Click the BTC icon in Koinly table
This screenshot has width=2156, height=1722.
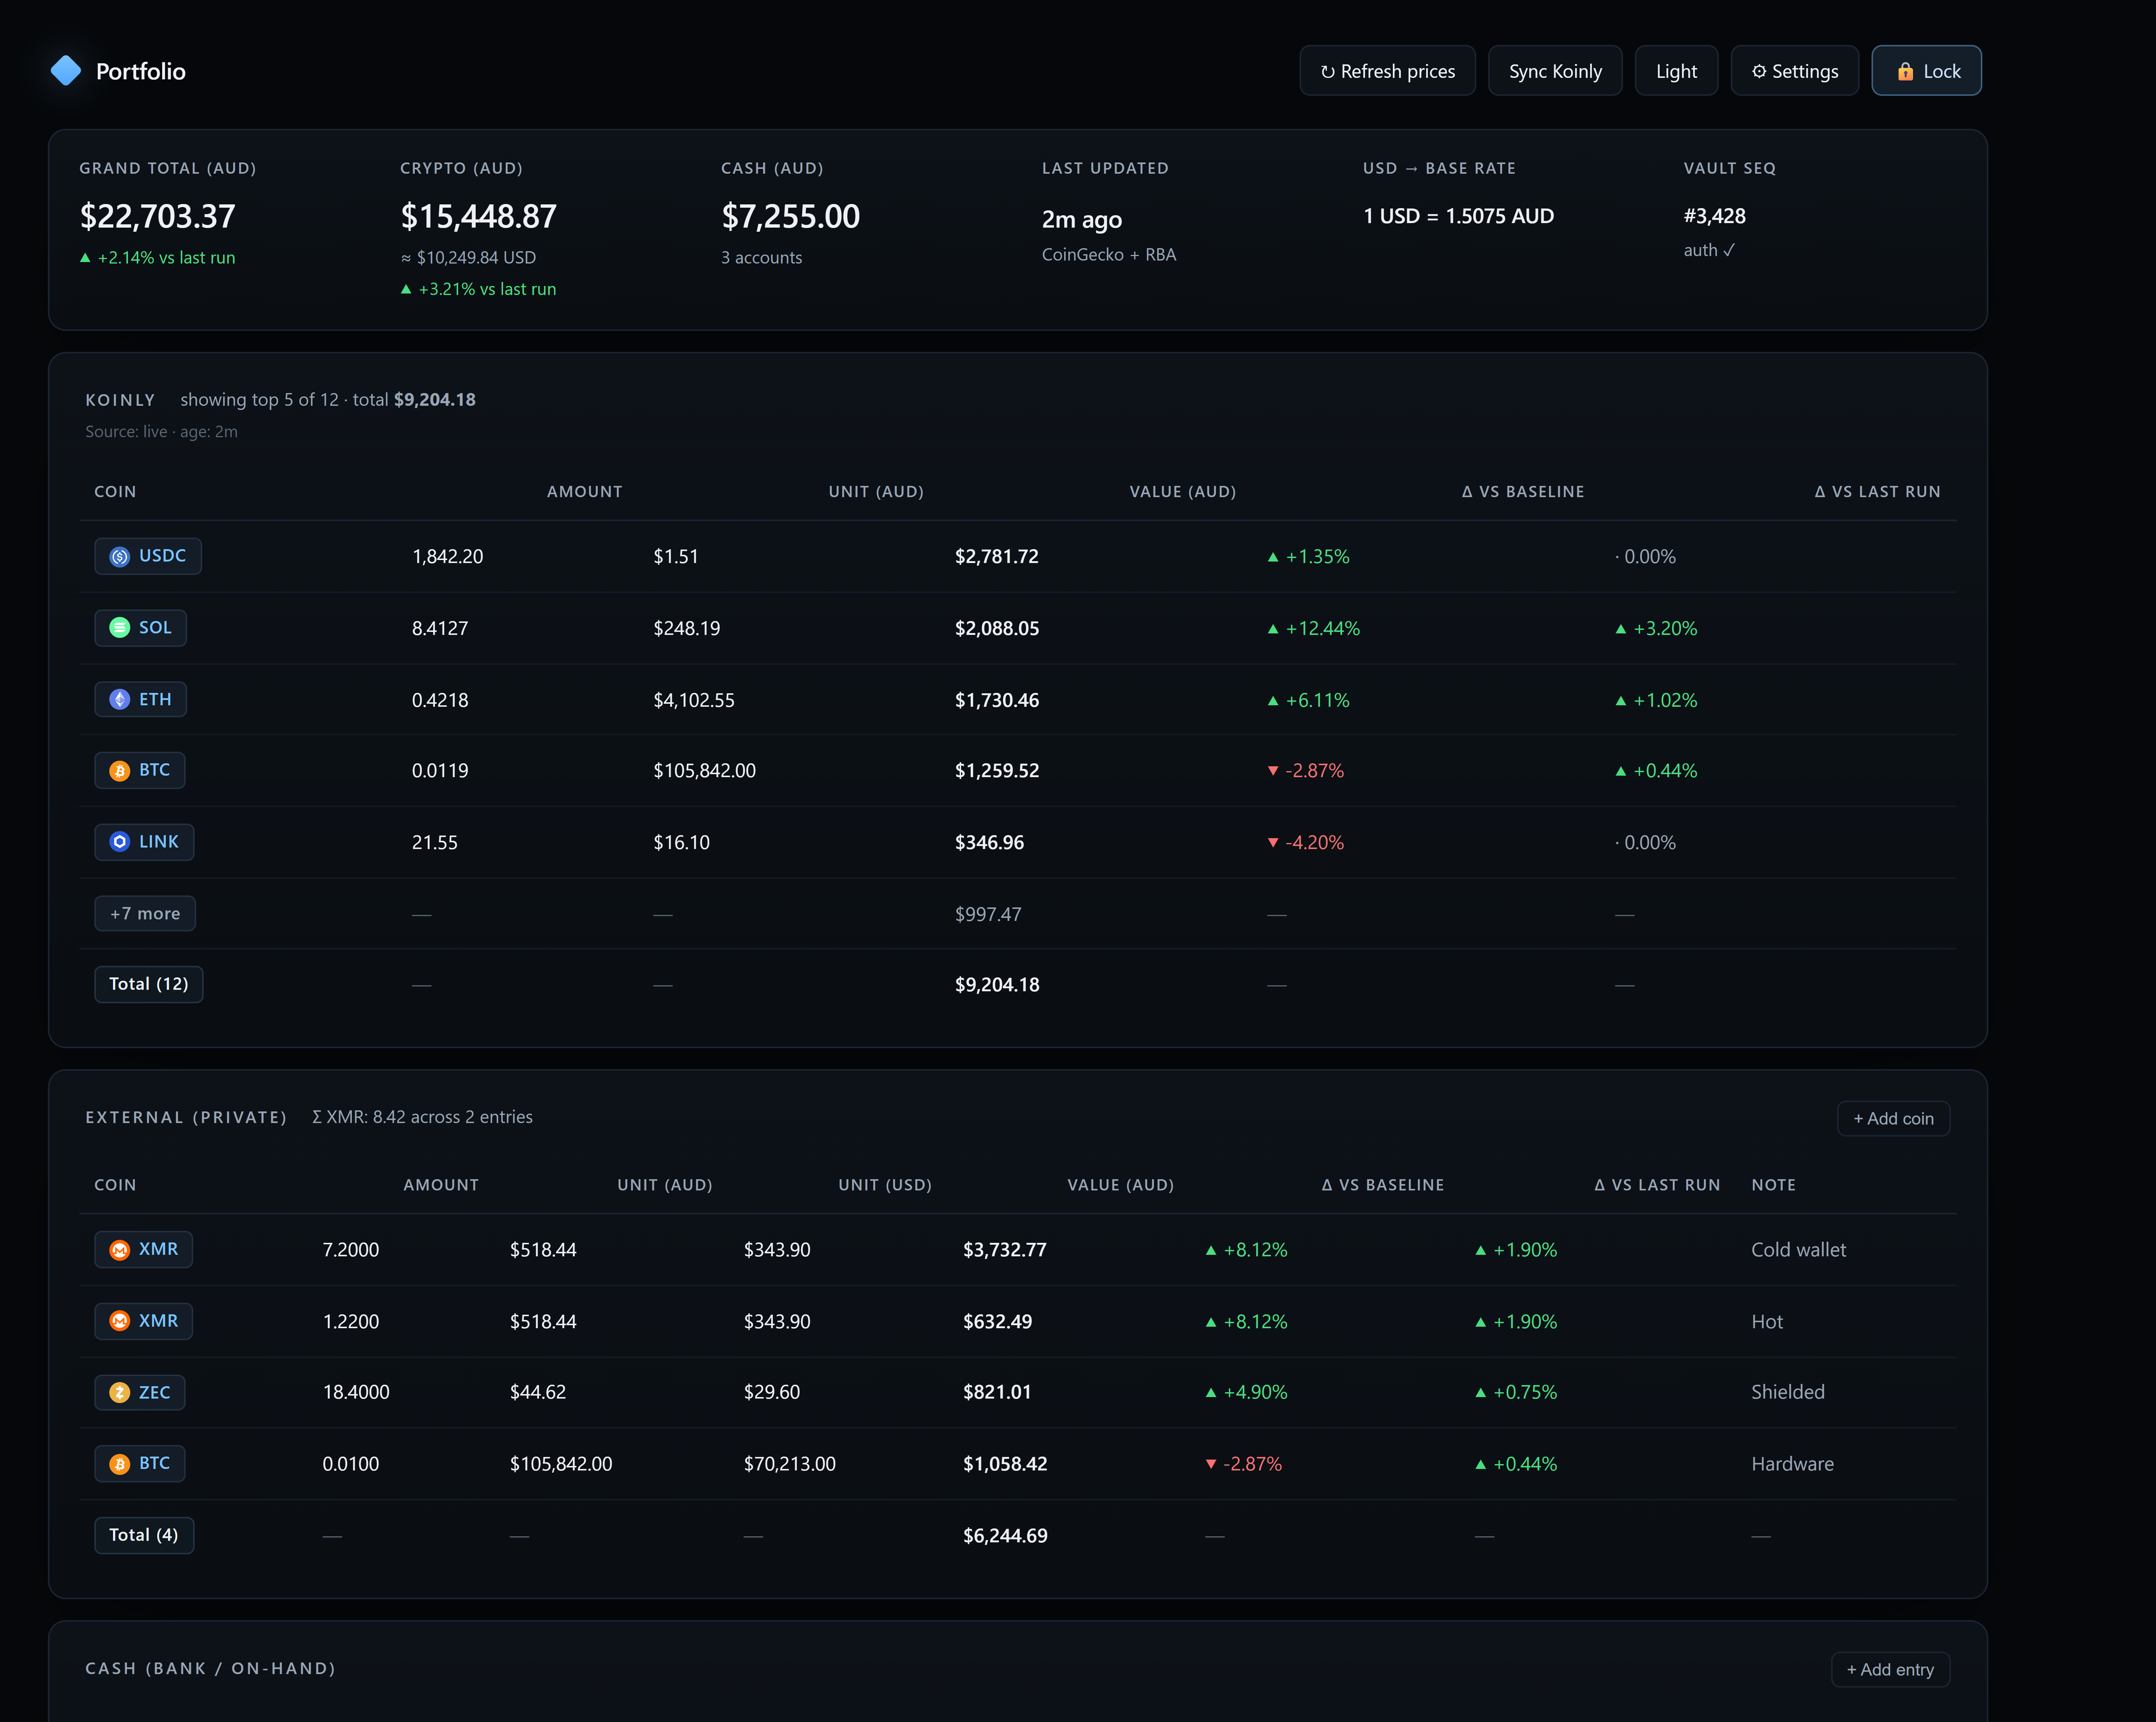(x=120, y=771)
